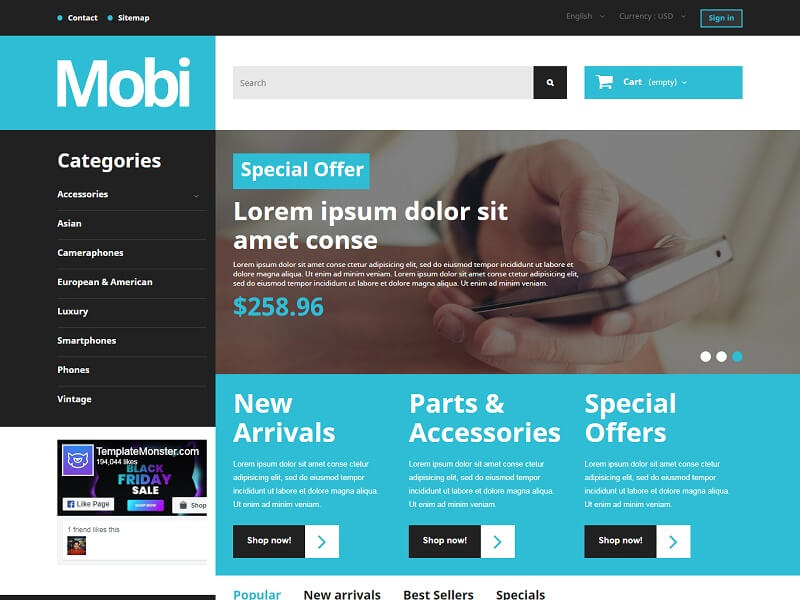Open the Currency USD dropdown

pos(652,16)
